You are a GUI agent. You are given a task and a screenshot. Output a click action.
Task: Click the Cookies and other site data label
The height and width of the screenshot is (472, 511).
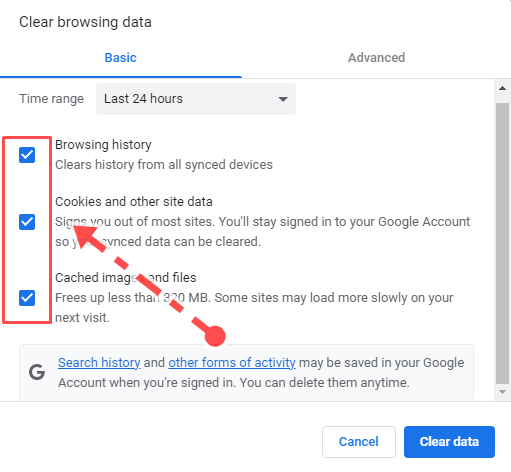pos(134,202)
